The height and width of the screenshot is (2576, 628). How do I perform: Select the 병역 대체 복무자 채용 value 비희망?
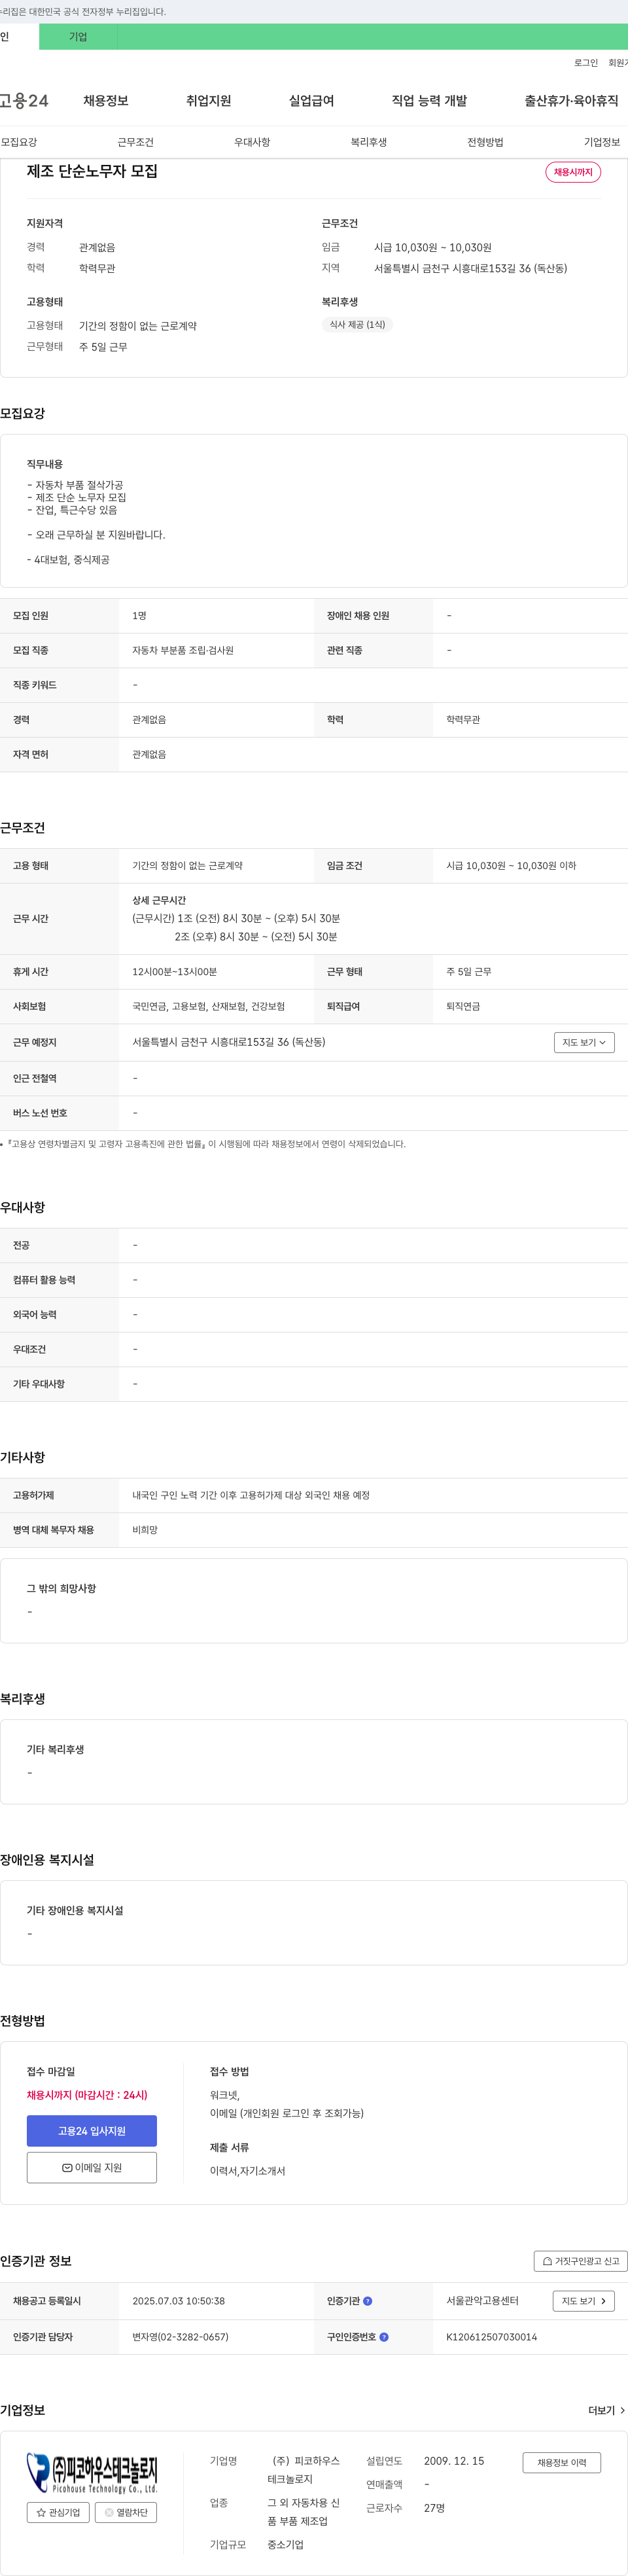(145, 1530)
